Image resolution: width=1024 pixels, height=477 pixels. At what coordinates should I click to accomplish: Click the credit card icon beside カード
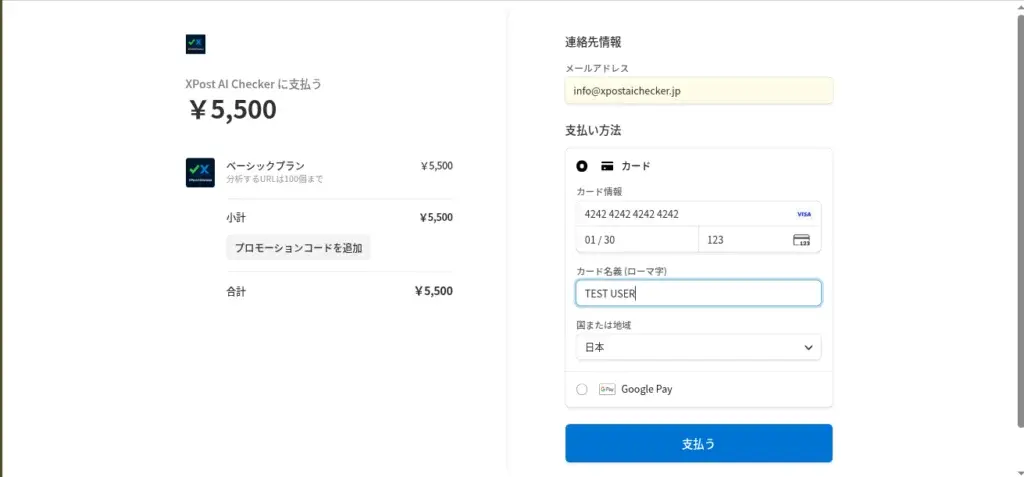coord(606,166)
